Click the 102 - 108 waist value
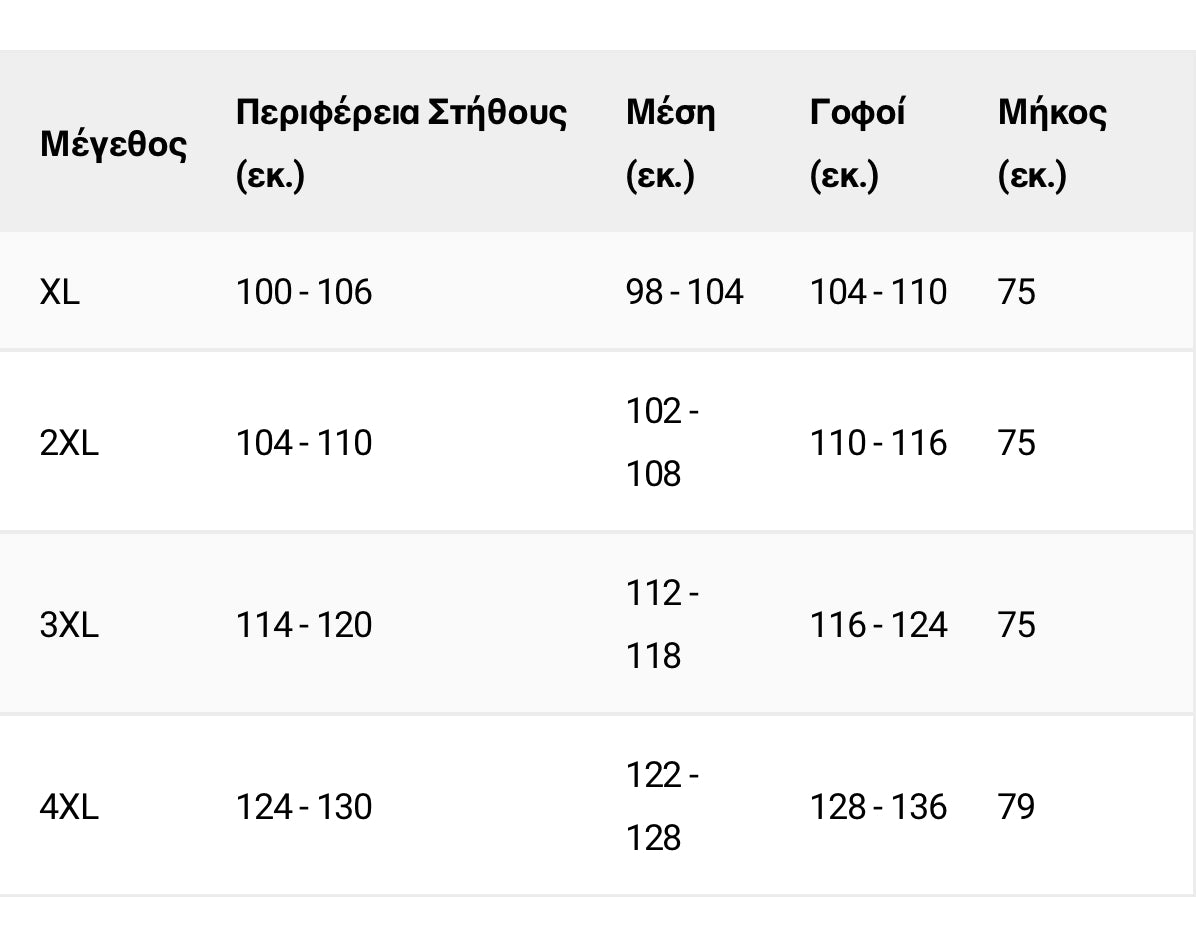The image size is (1196, 937). (x=662, y=442)
